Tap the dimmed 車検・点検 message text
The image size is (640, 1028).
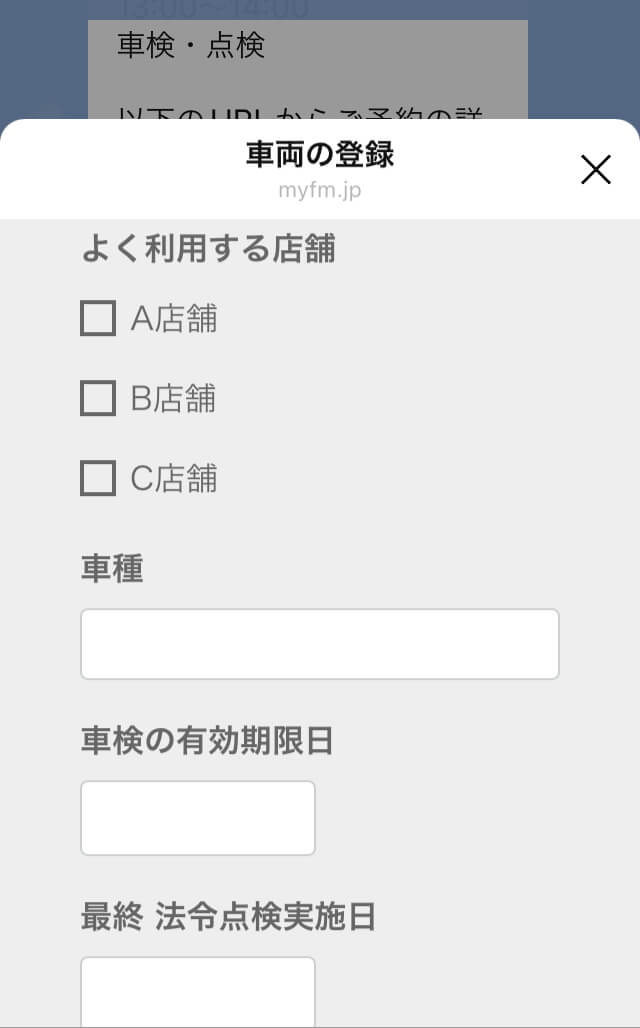(191, 46)
